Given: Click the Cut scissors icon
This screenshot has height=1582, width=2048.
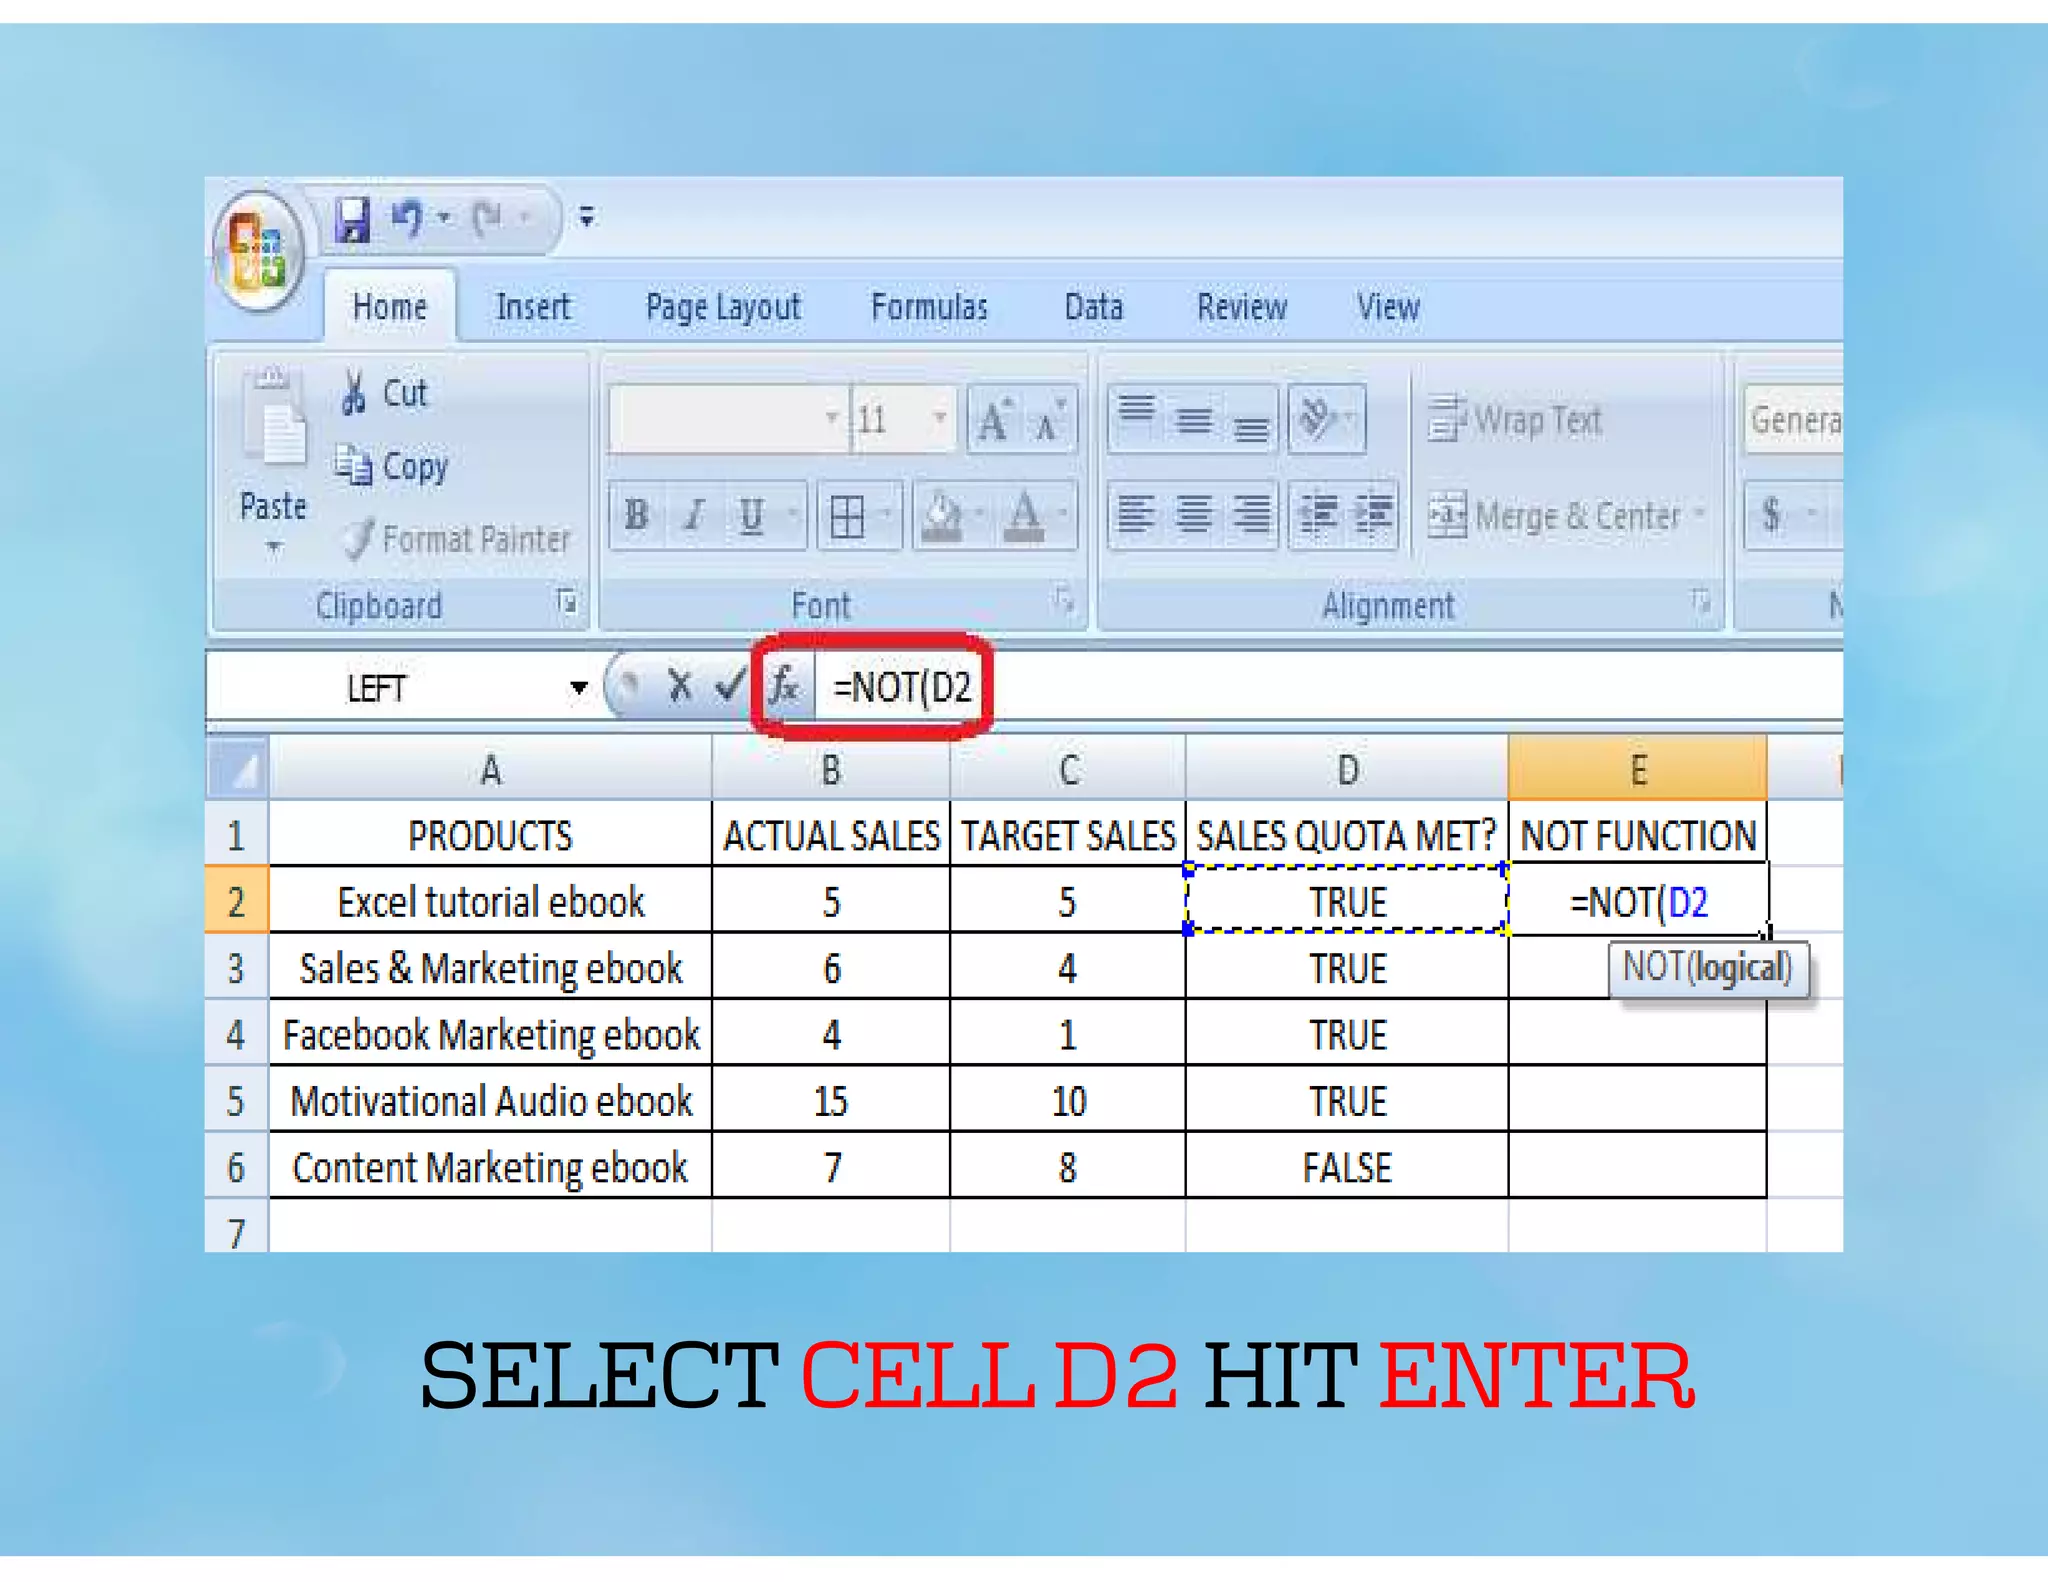Looking at the screenshot, I should (x=353, y=393).
